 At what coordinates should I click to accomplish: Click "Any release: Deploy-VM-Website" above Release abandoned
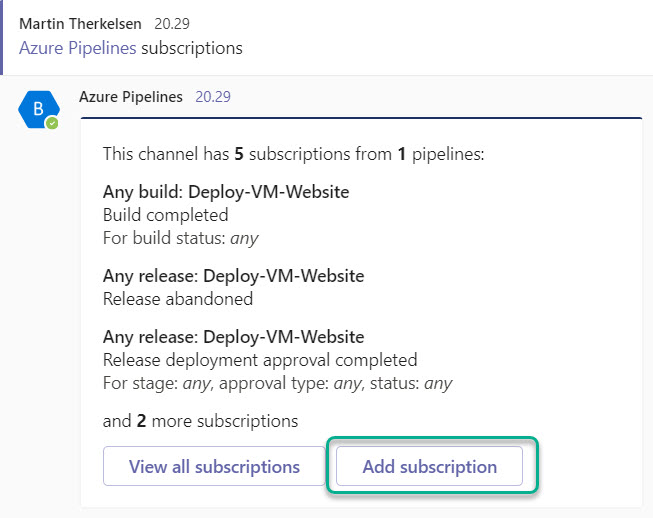pos(234,276)
